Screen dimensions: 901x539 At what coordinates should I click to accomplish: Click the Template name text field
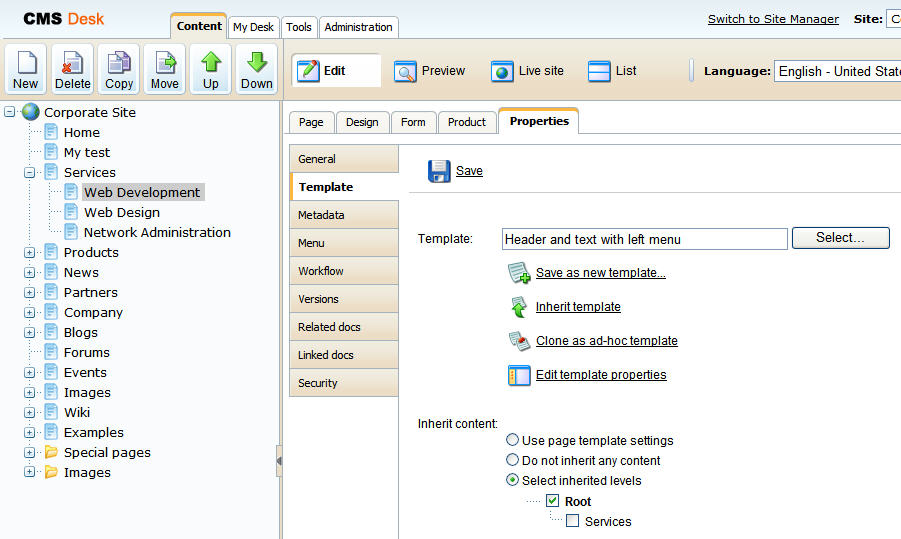645,239
